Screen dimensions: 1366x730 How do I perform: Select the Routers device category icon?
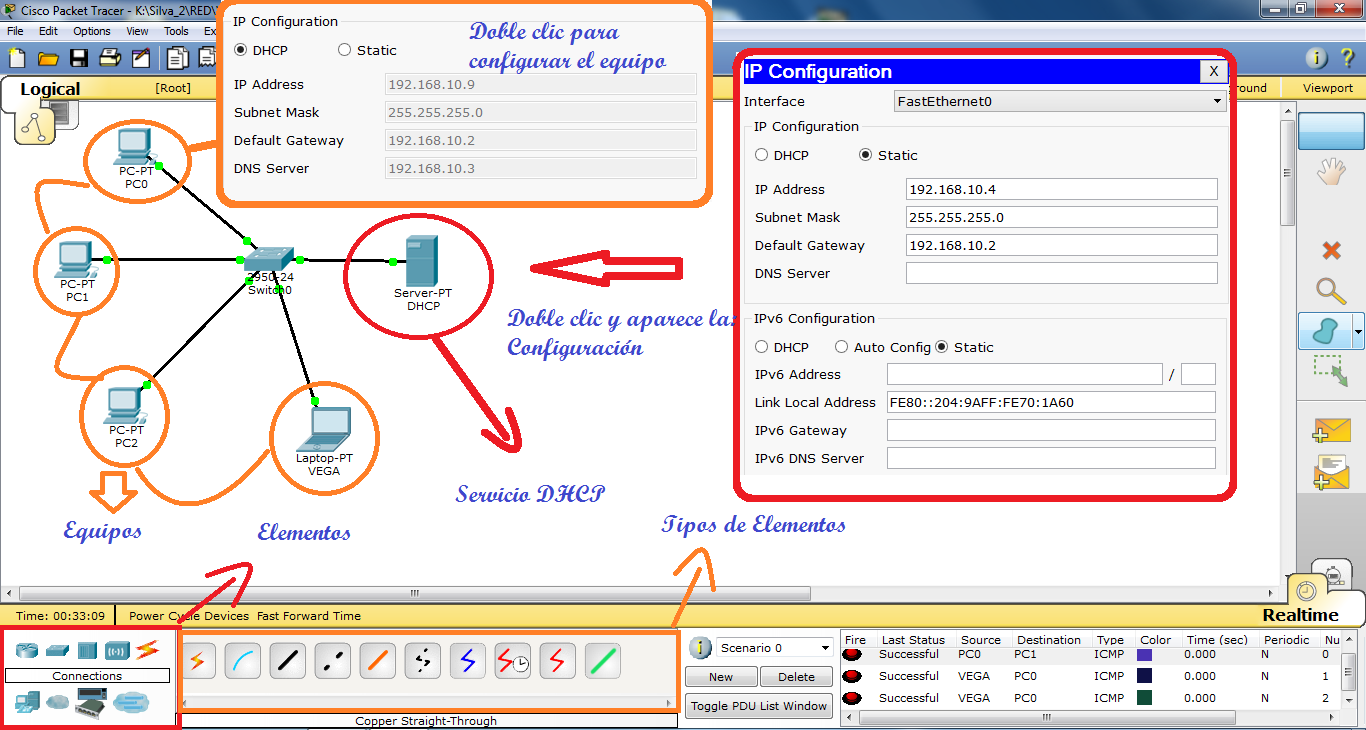coord(27,650)
